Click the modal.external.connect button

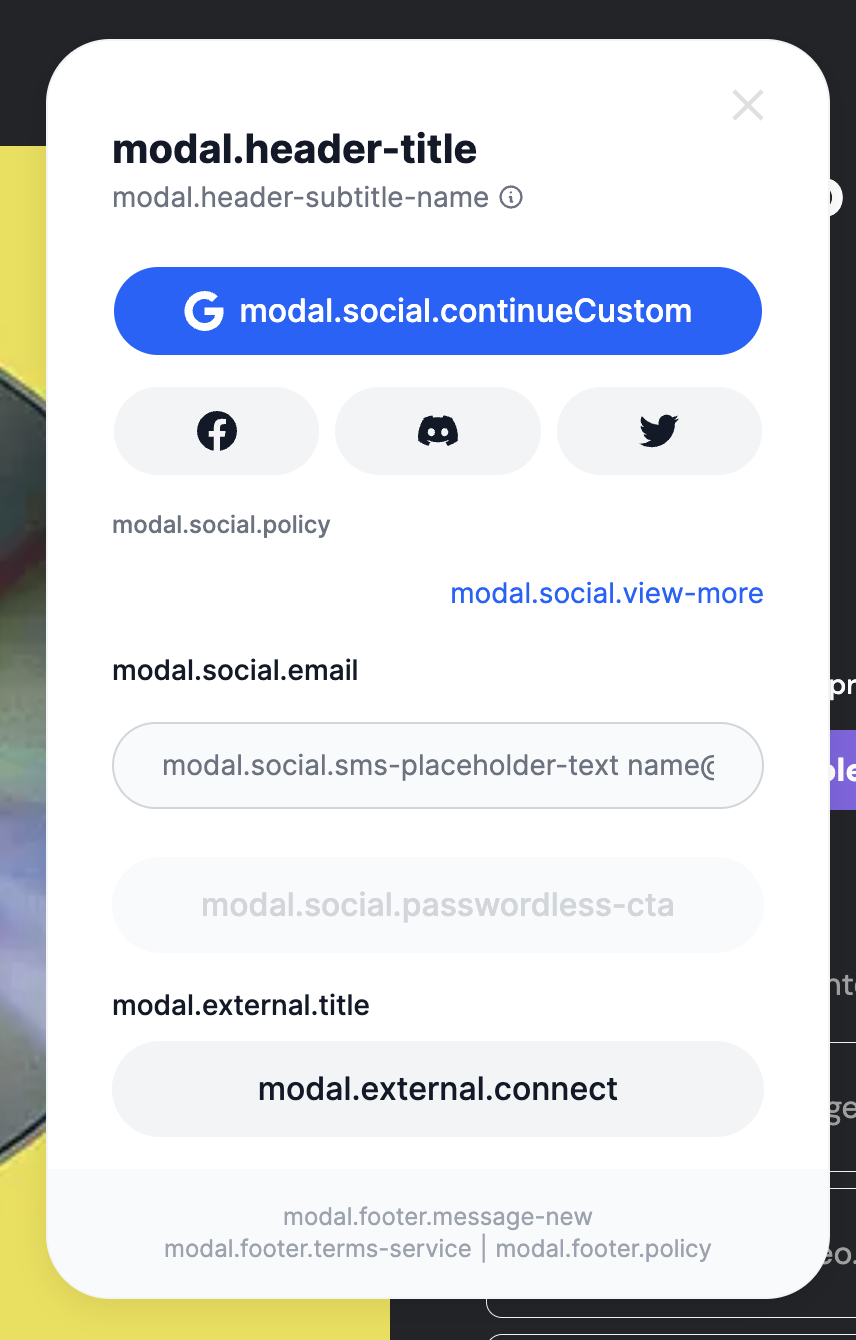click(x=437, y=1088)
